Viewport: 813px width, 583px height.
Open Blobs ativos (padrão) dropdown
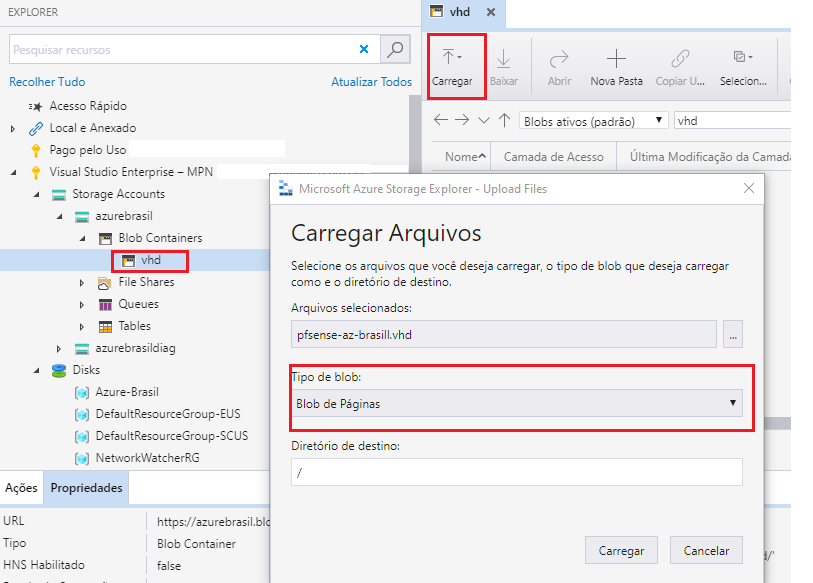tap(594, 121)
